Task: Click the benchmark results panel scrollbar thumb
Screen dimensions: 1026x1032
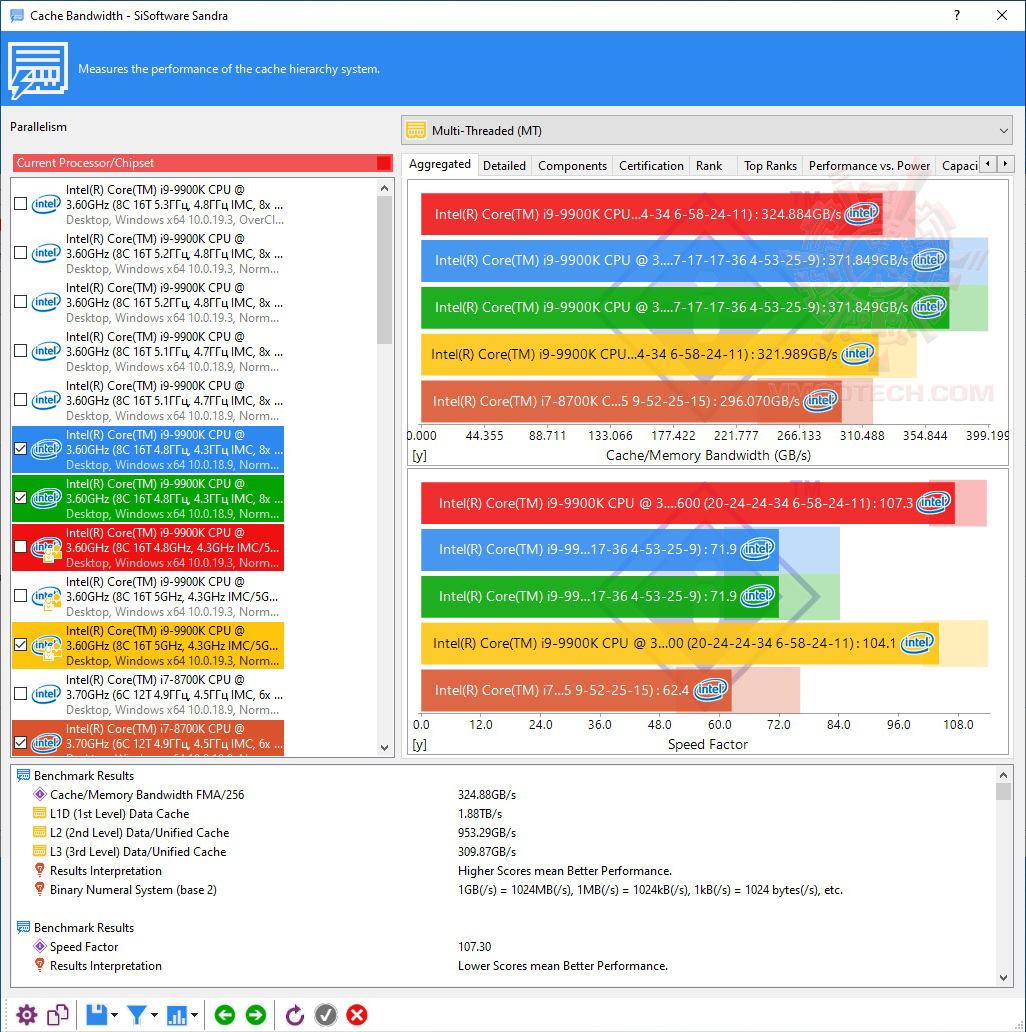Action: click(x=1003, y=791)
